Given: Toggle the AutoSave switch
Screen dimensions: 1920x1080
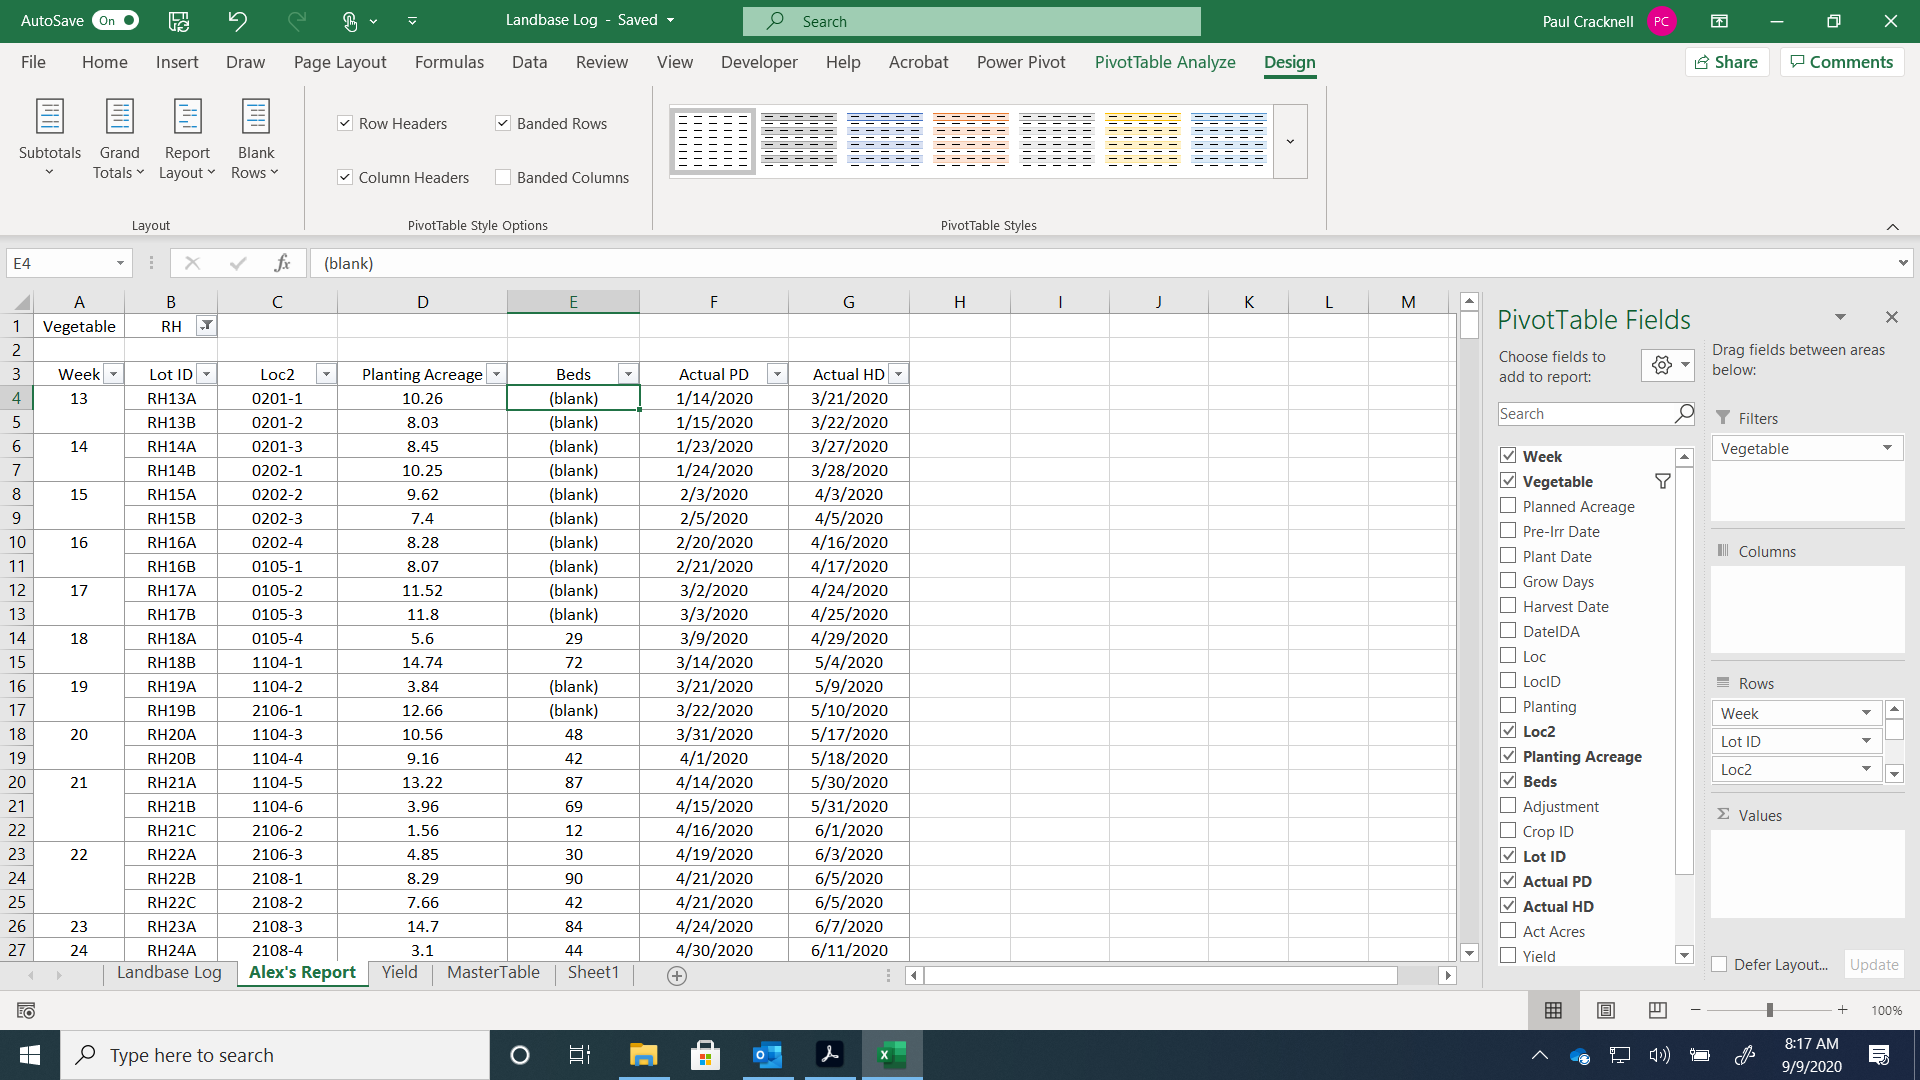Looking at the screenshot, I should tap(115, 21).
